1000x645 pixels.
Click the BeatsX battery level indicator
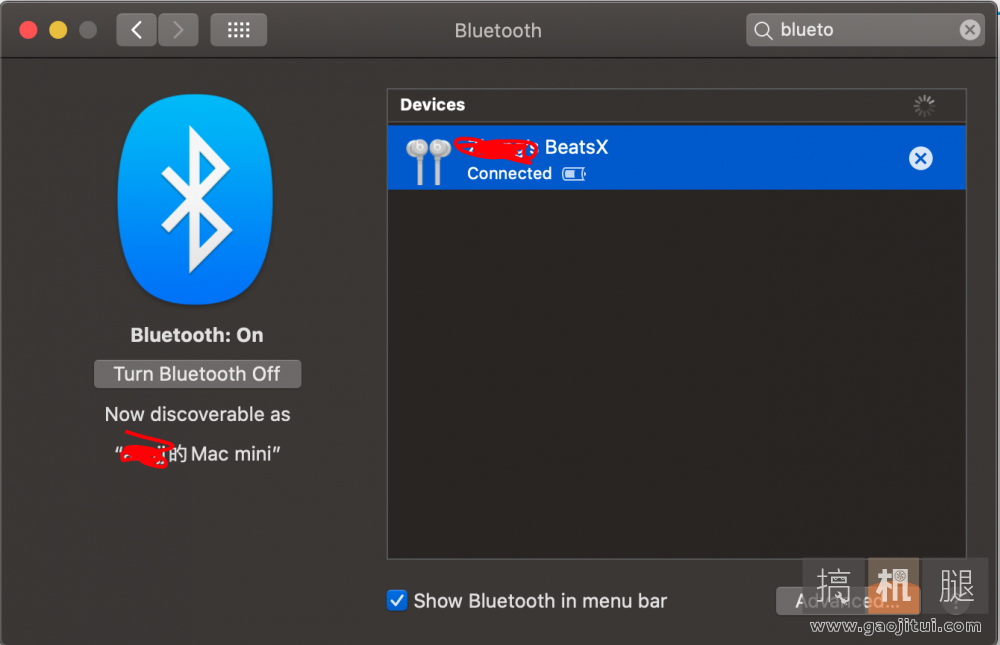click(x=574, y=174)
